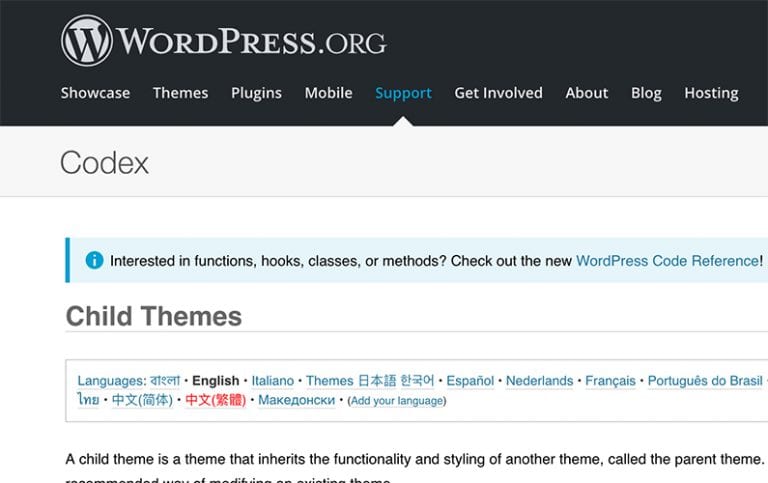
Task: Click the Add your language link
Action: click(397, 401)
